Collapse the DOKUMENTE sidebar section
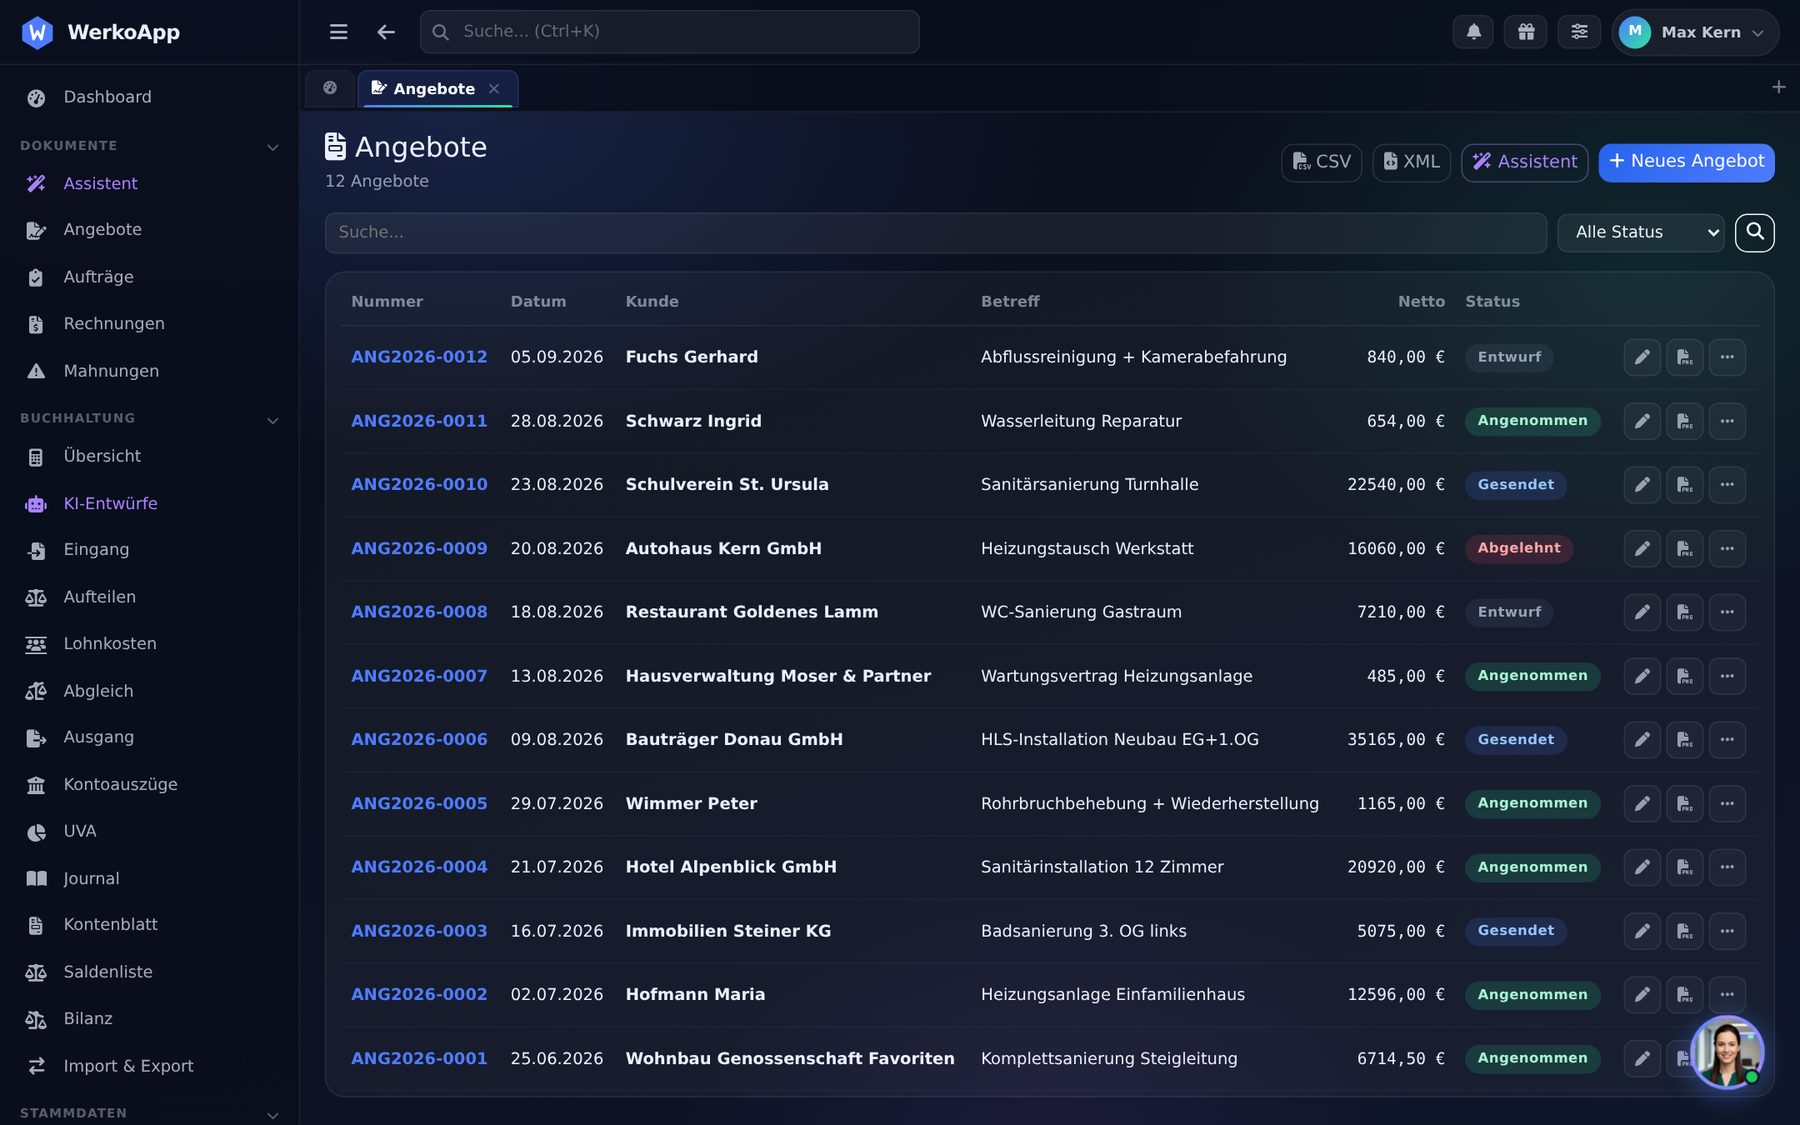 click(x=272, y=147)
